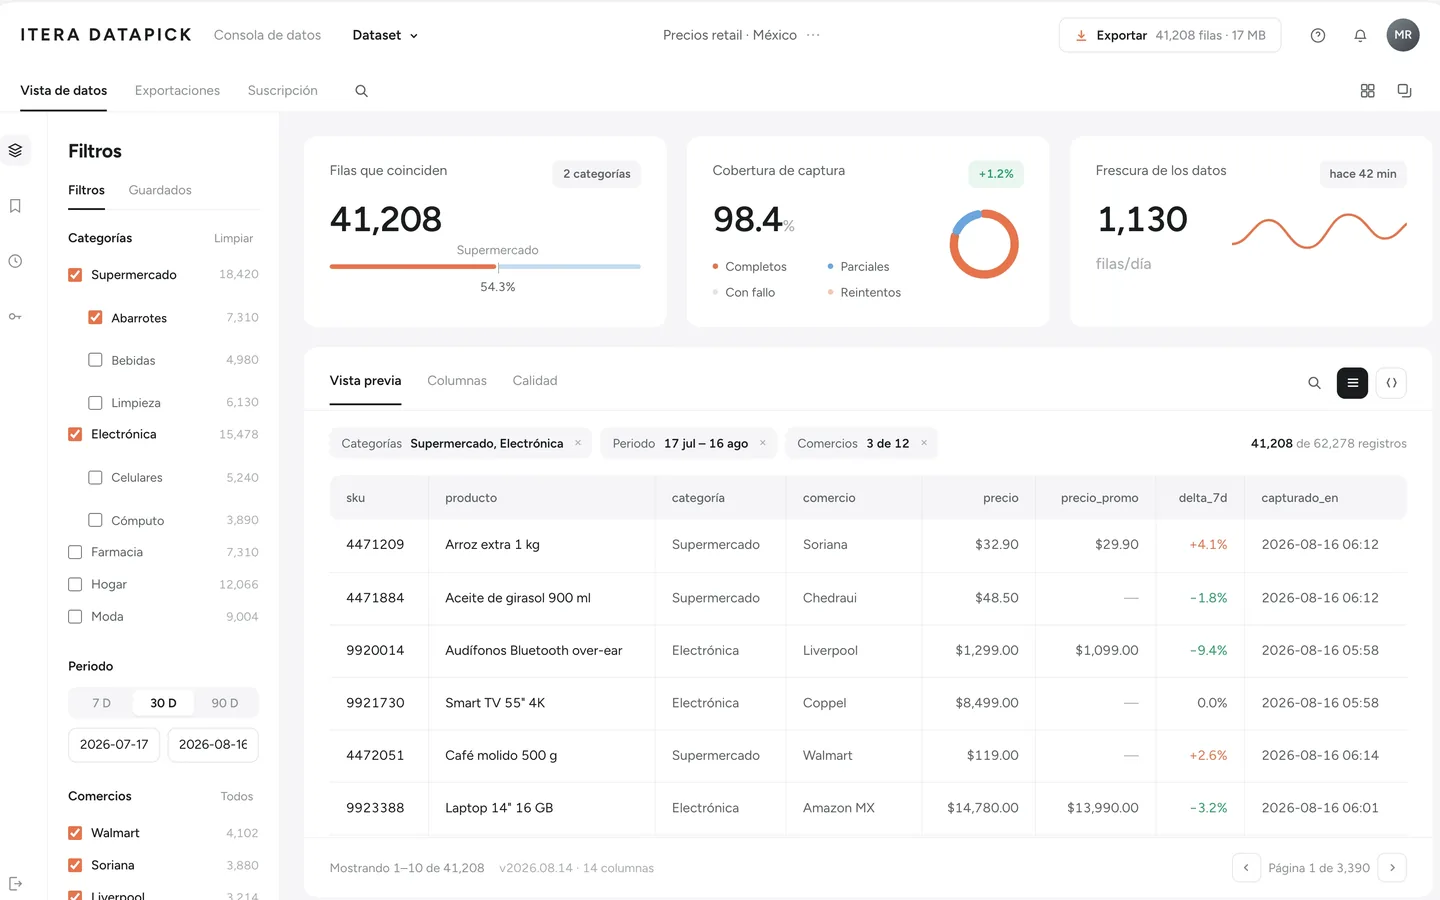
Task: Search within the preview table
Action: tap(1314, 383)
